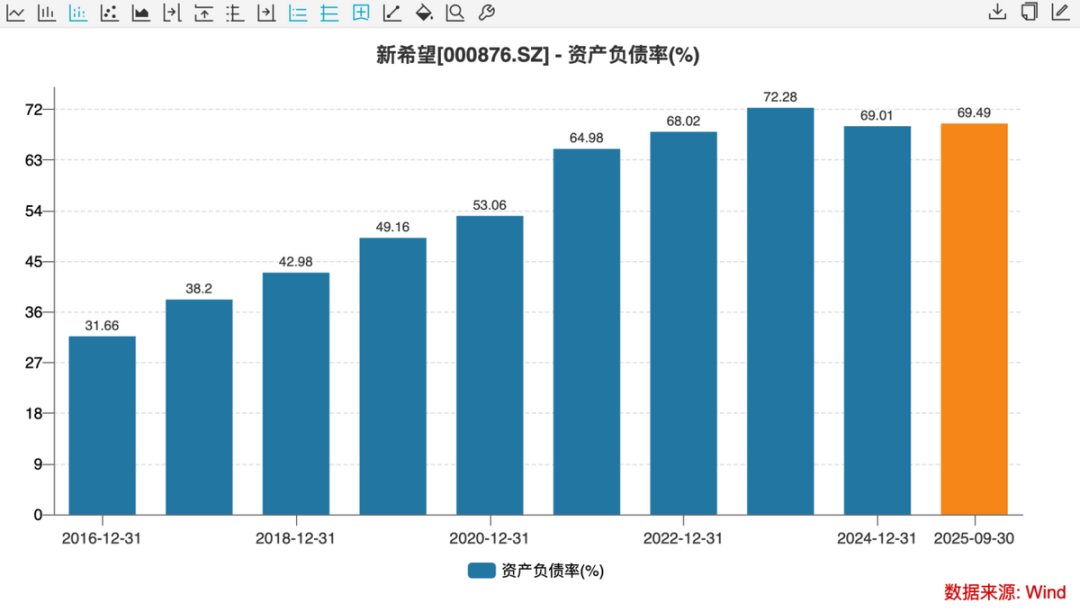
Task: Click the x-axis label 2022-12-31
Action: pyautogui.click(x=683, y=538)
